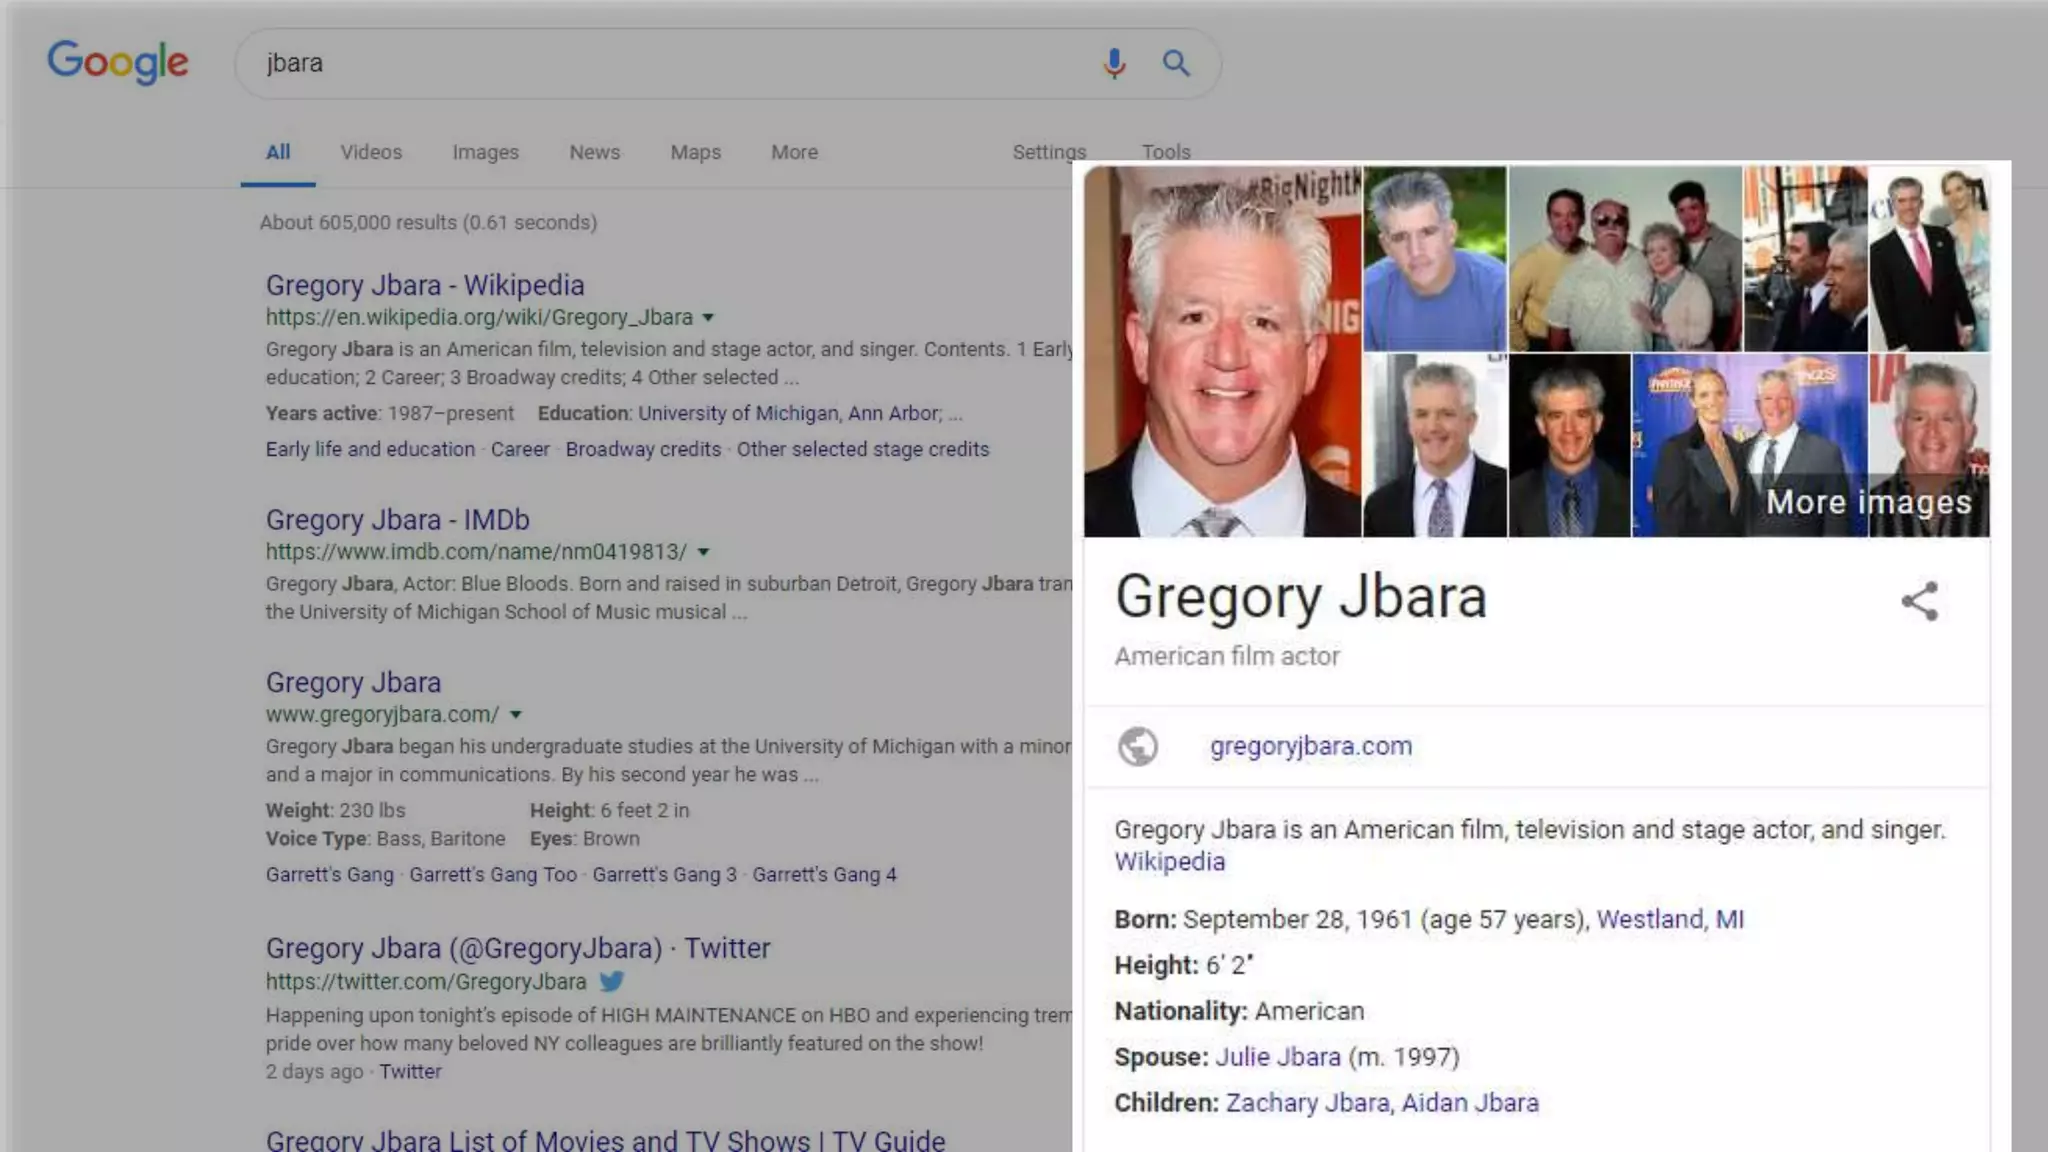
Task: Expand the dropdown arrow after IMDb URL
Action: point(703,552)
